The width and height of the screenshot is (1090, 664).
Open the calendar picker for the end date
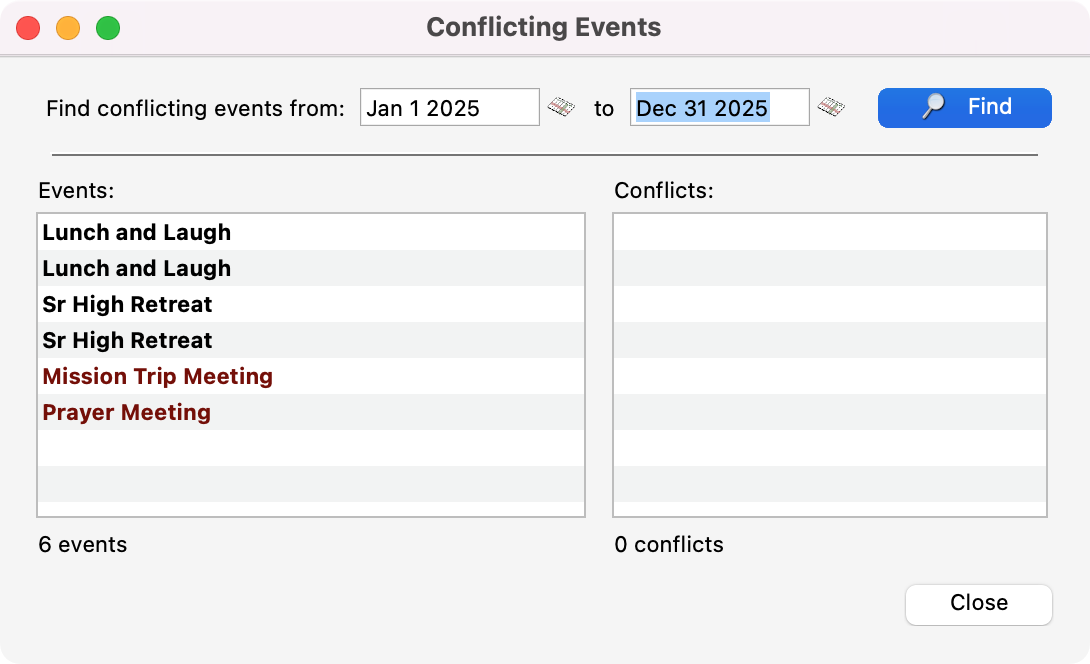coord(831,107)
